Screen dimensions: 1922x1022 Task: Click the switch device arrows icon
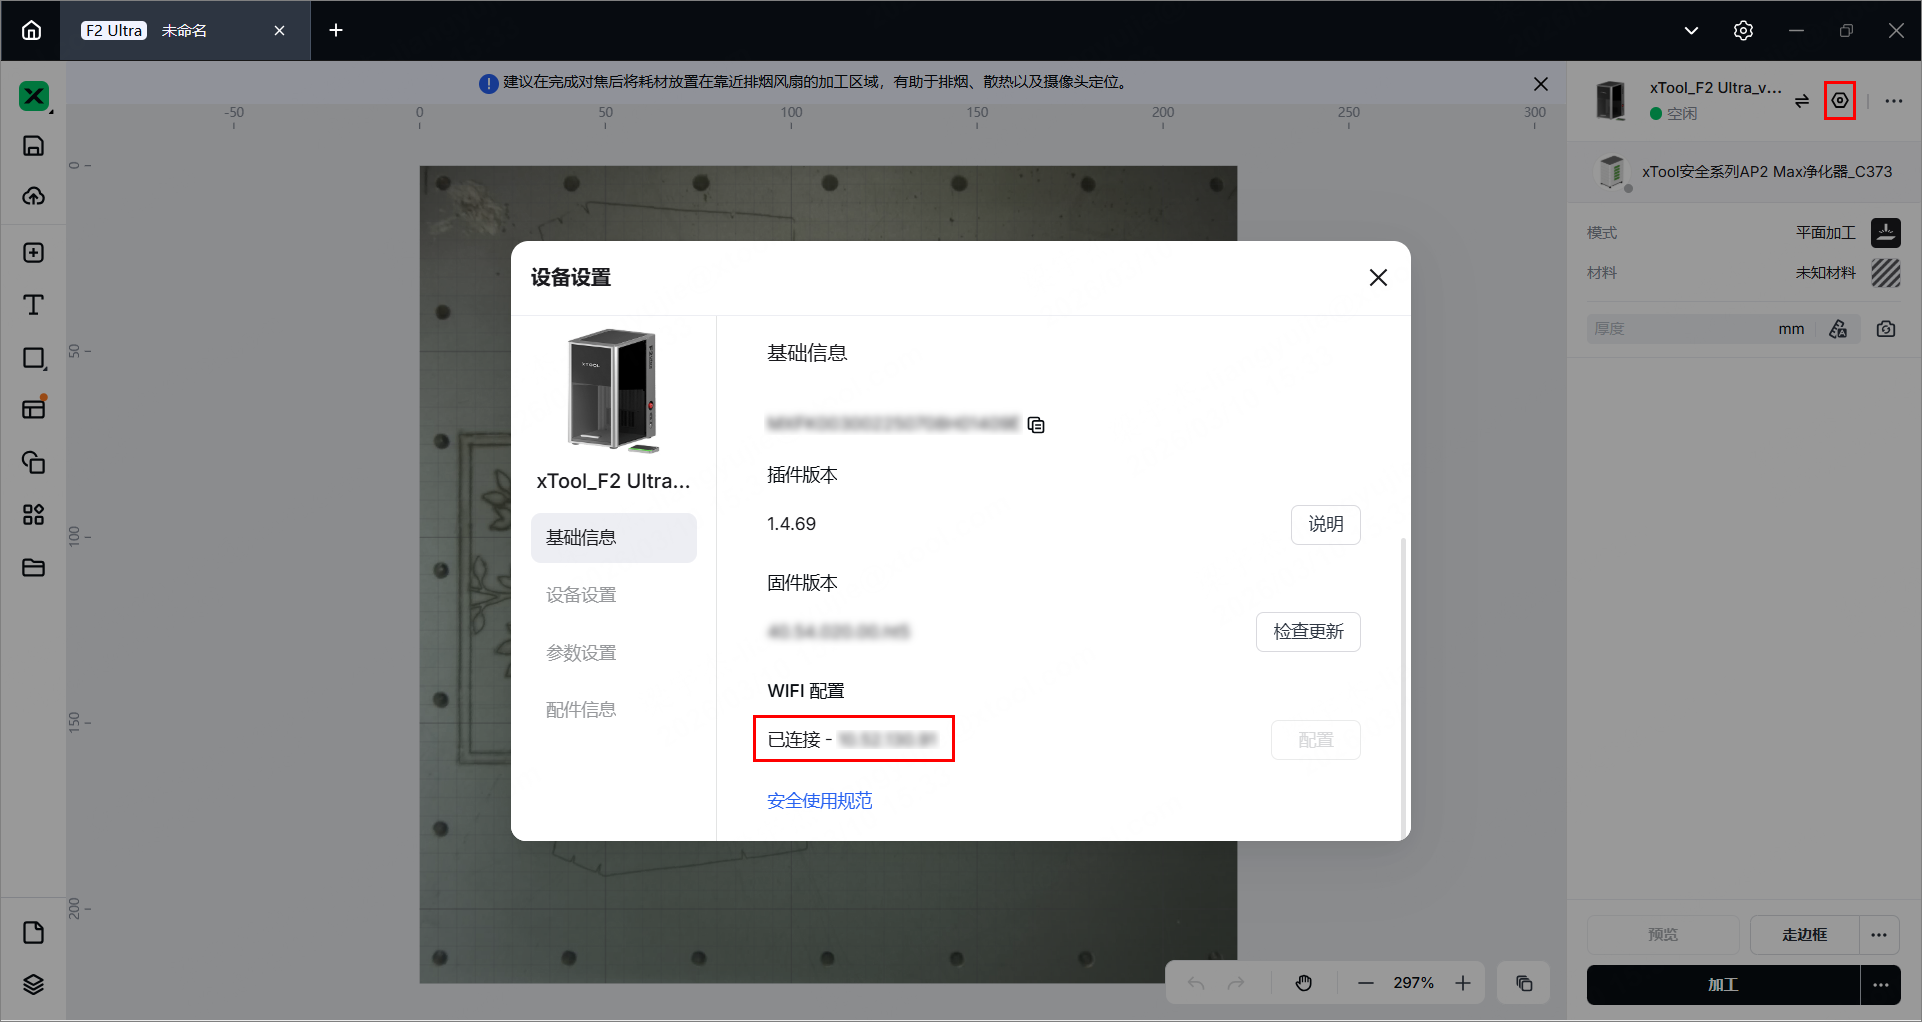1801,101
